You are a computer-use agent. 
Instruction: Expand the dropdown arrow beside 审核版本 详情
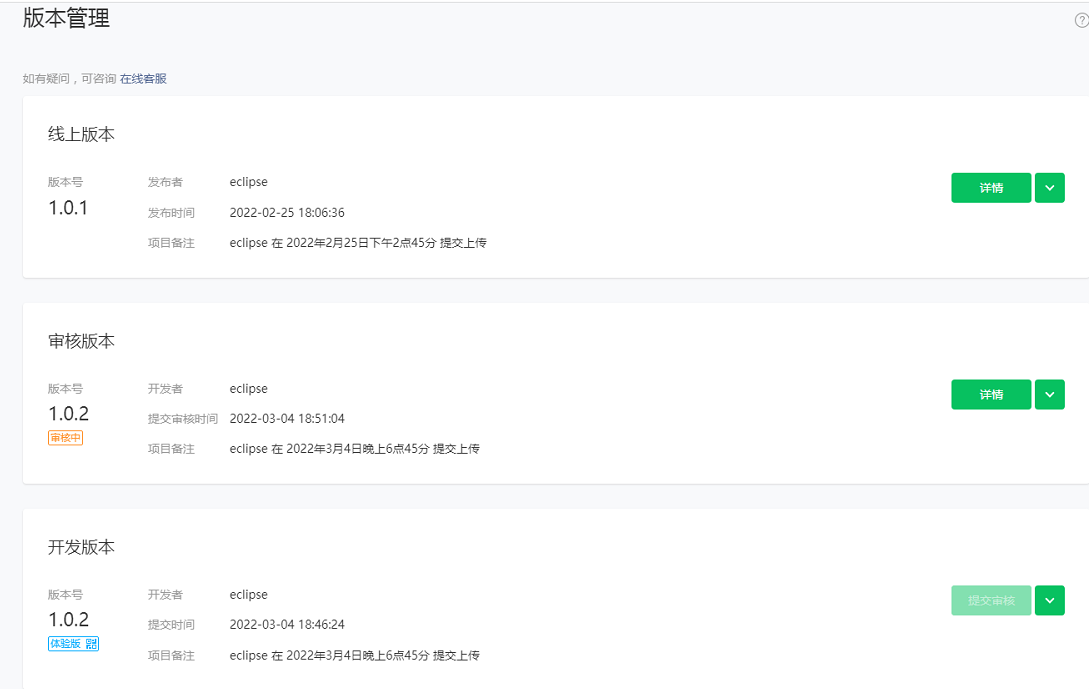(1049, 395)
